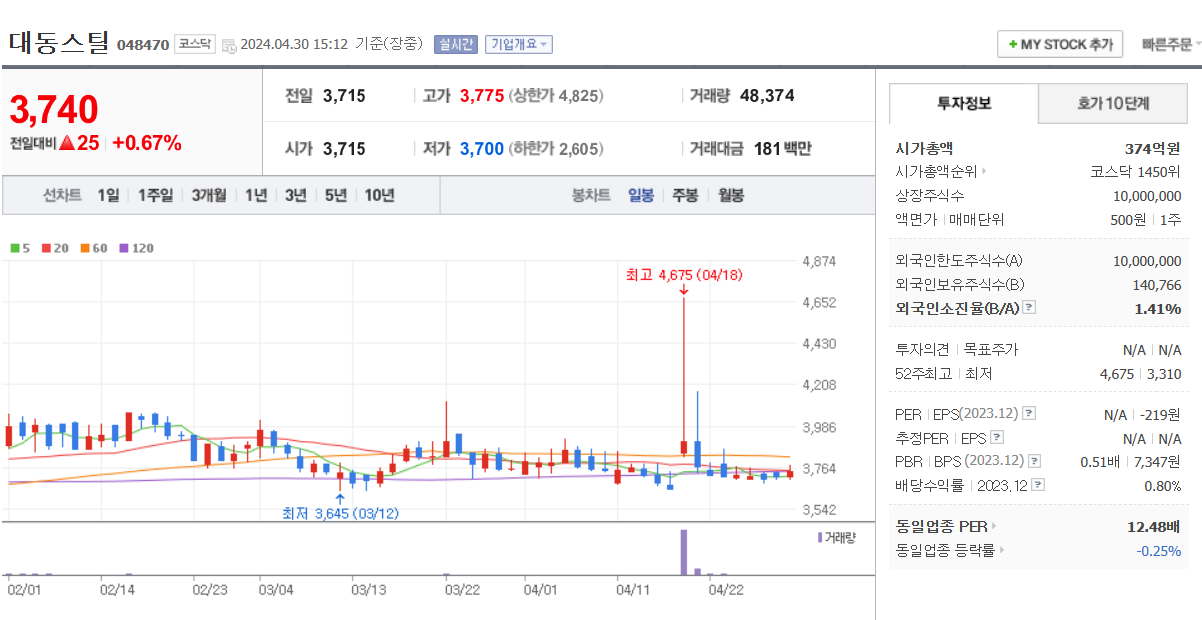
Task: Click the stock code 048470
Action: pyautogui.click(x=143, y=45)
